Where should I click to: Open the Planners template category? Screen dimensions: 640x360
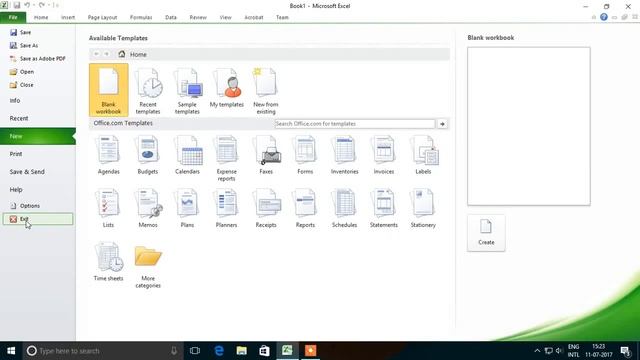[227, 208]
